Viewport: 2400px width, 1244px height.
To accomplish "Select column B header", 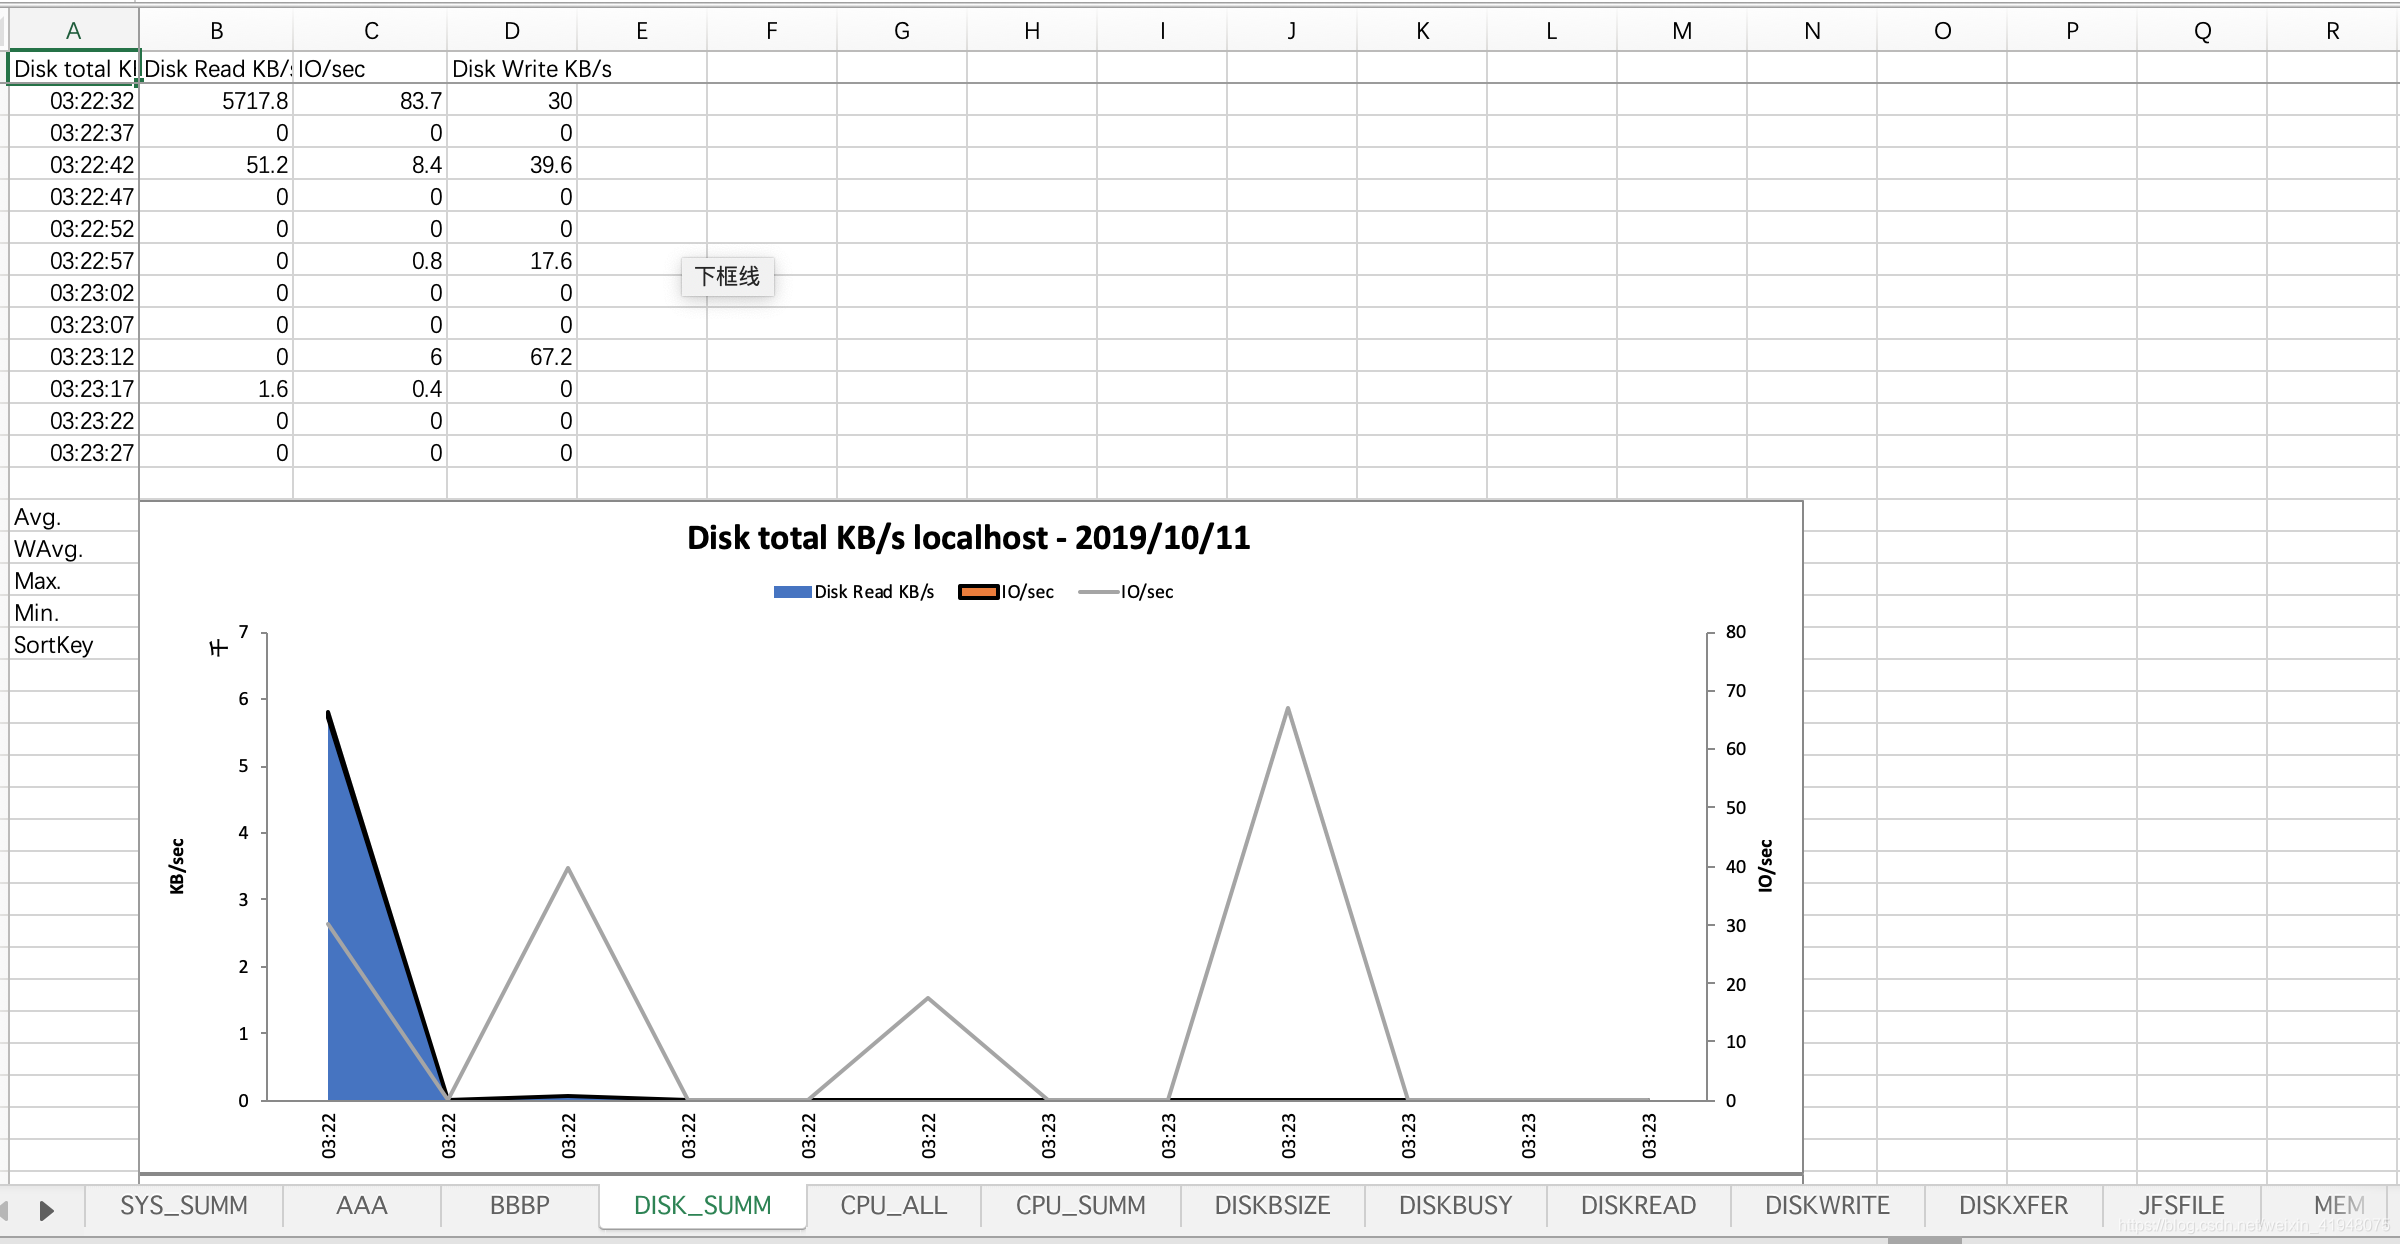I will point(216,31).
